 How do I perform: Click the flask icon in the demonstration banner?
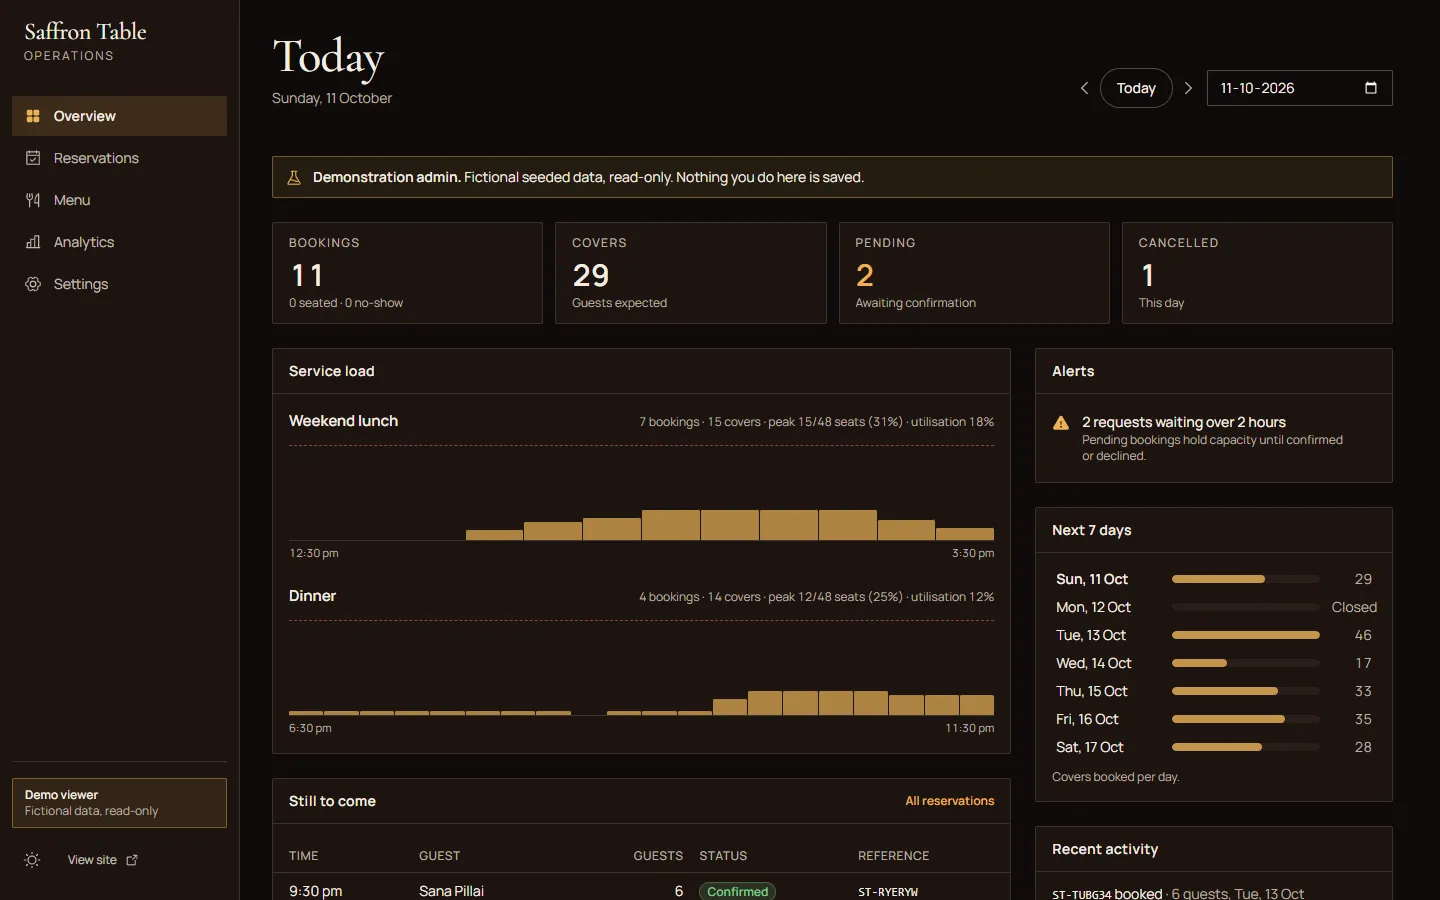tap(294, 178)
